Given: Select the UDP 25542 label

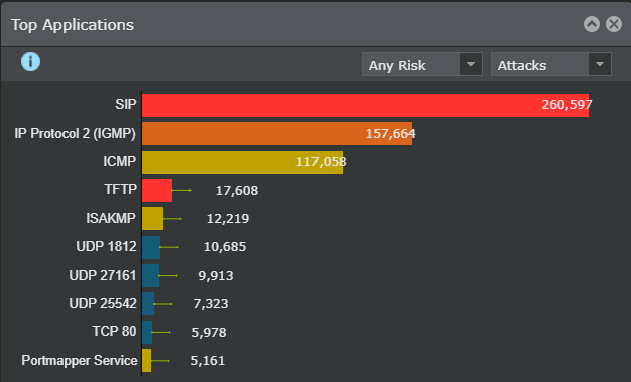Looking at the screenshot, I should click(x=103, y=303).
